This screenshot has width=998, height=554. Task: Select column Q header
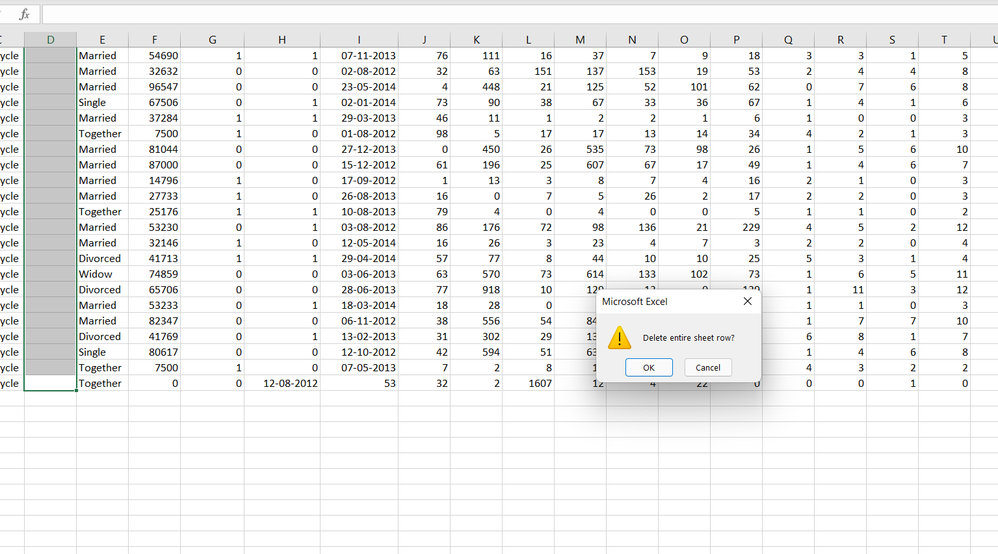pos(788,39)
